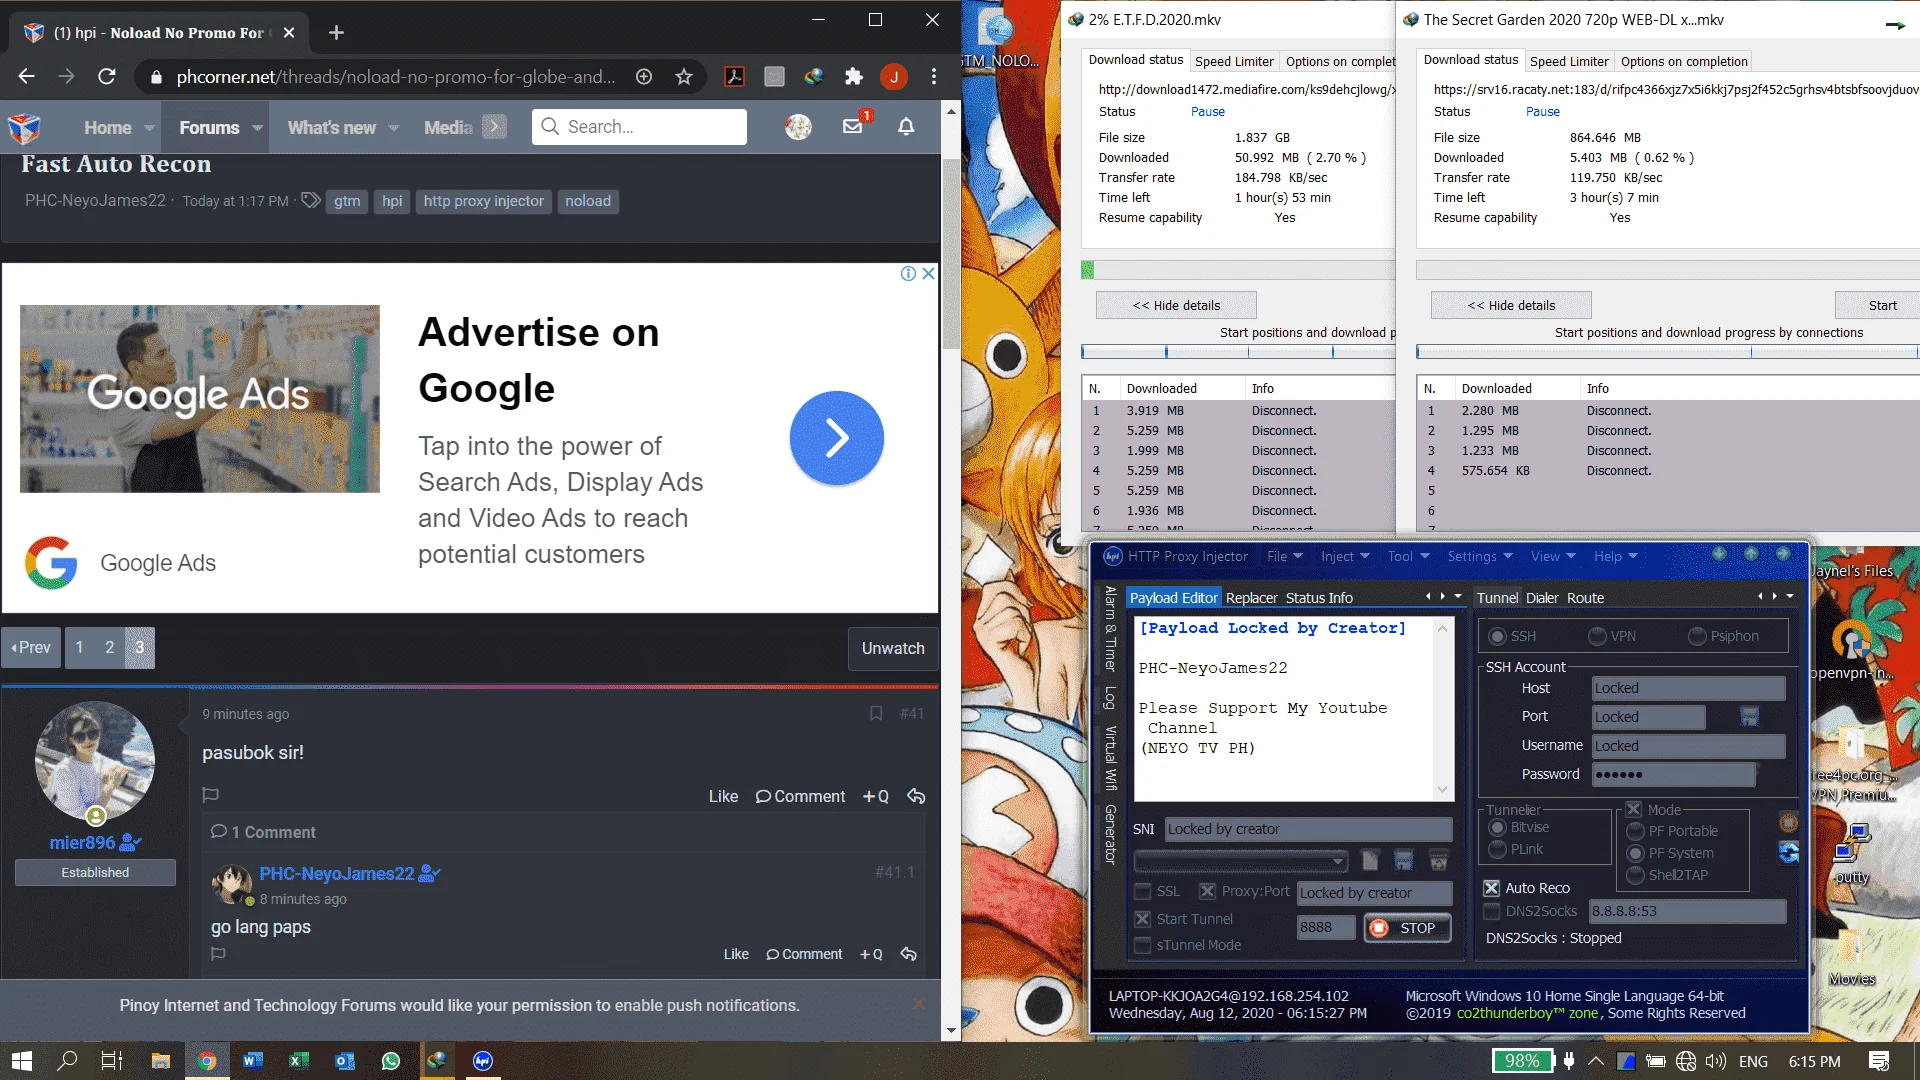Click Pause link in Secret Garden download window
1920x1080 pixels.
click(1542, 111)
